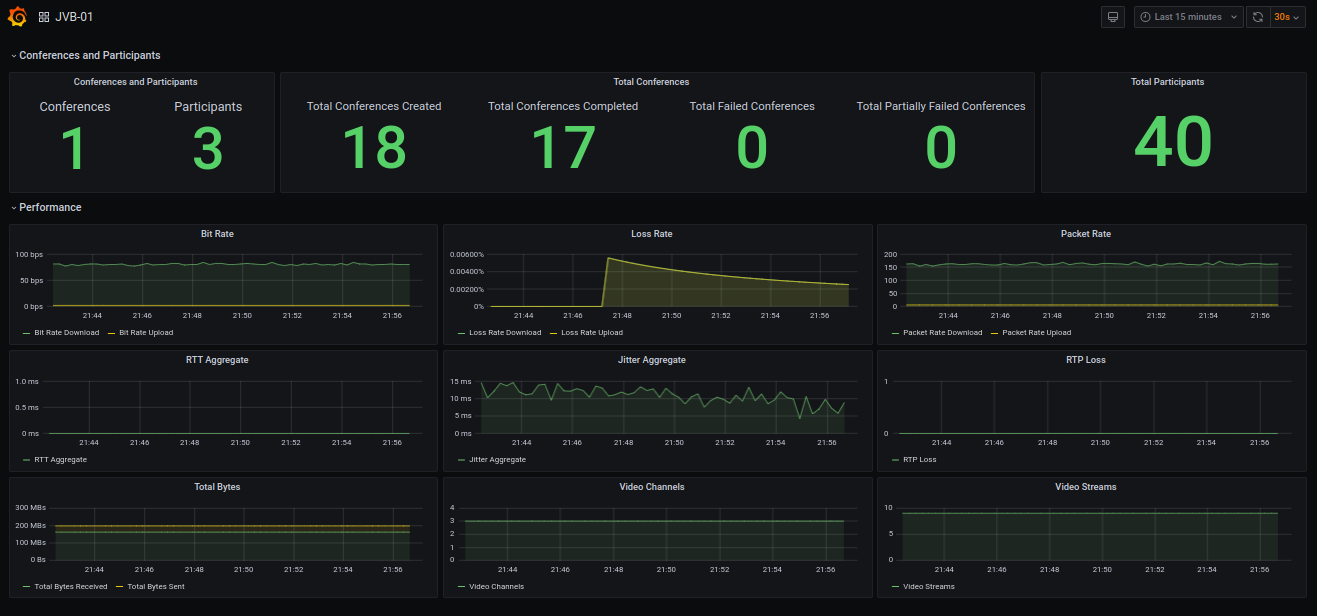The image size is (1317, 616).
Task: Click the 0.00600% axis label in Loss Rate
Action: [x=467, y=255]
